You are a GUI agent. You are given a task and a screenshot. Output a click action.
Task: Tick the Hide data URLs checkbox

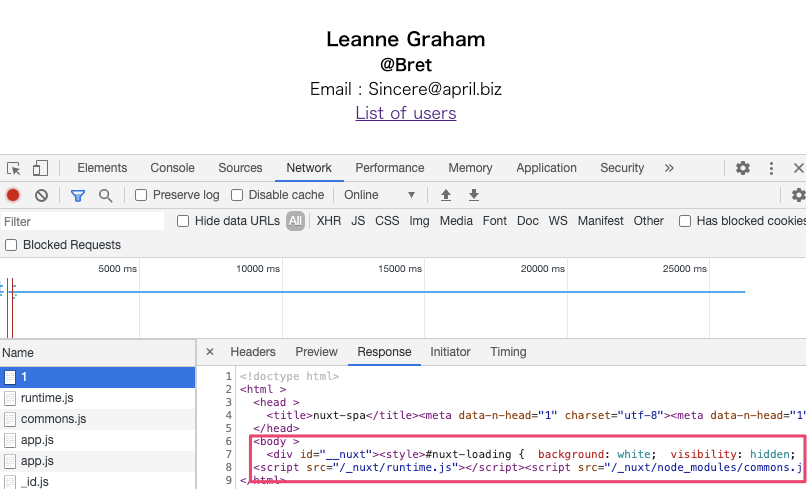point(184,221)
